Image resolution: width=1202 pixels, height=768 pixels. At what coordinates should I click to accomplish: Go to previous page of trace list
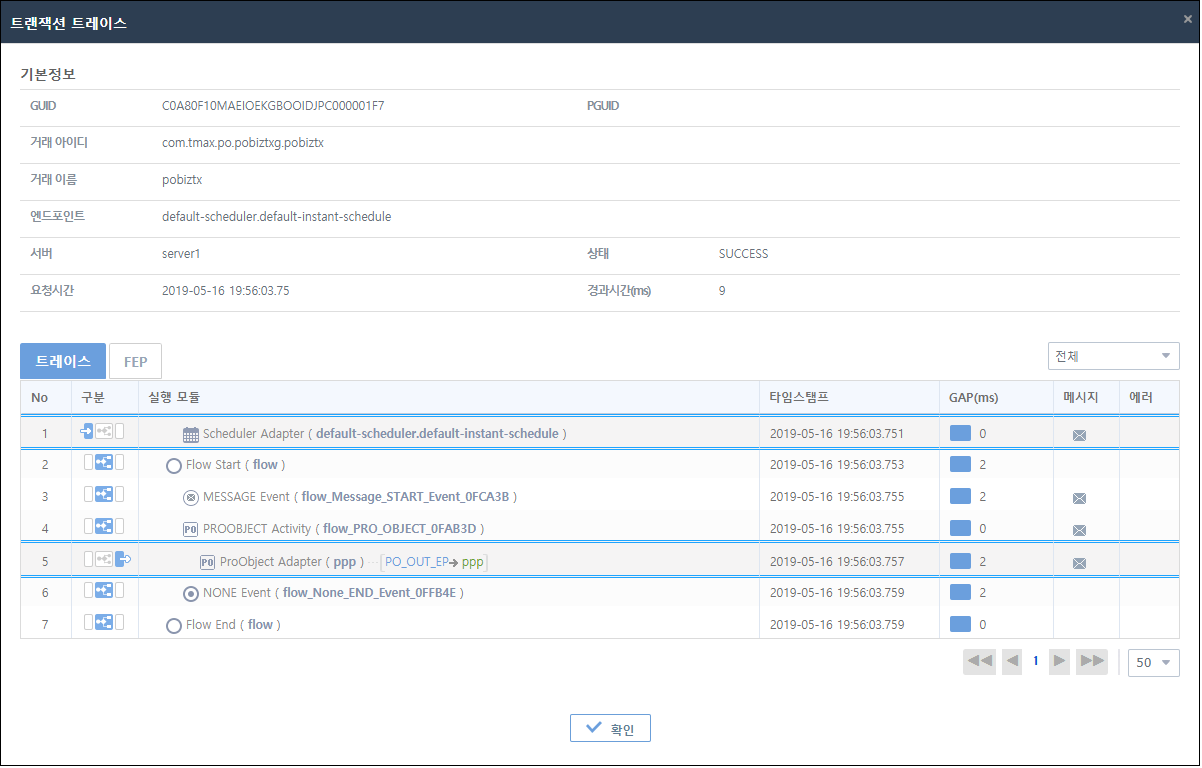[1012, 661]
